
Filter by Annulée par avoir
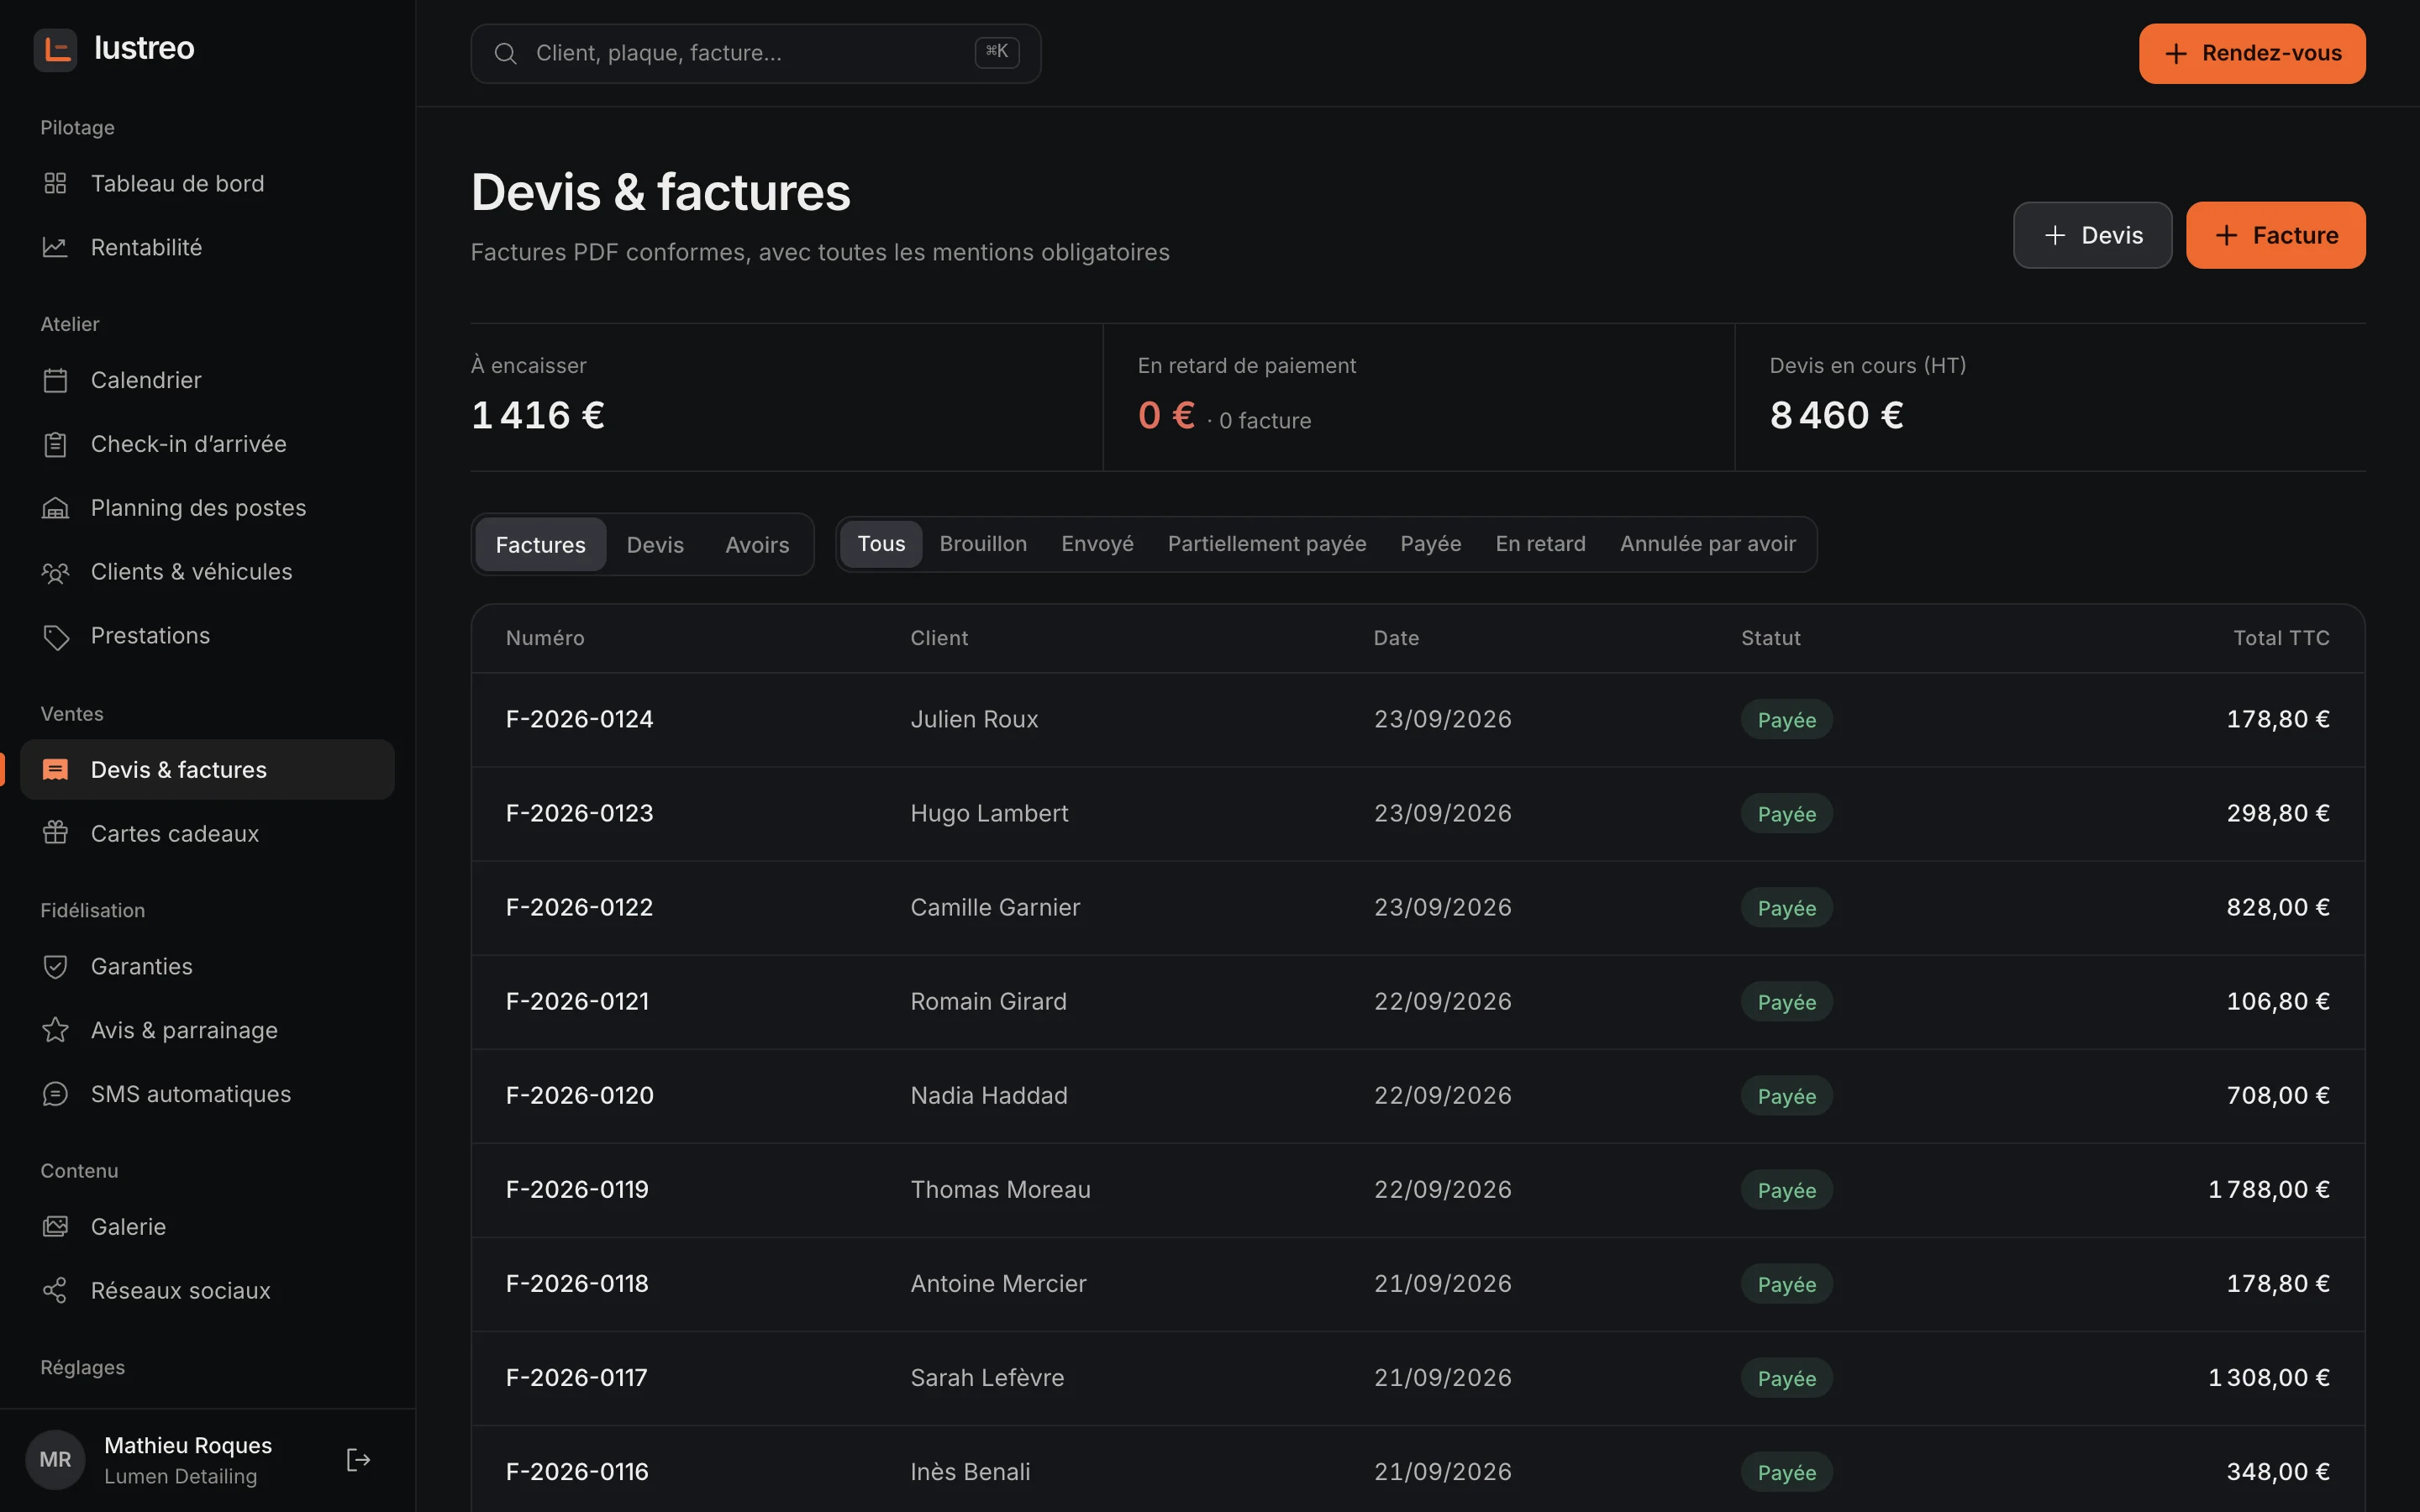(1708, 543)
